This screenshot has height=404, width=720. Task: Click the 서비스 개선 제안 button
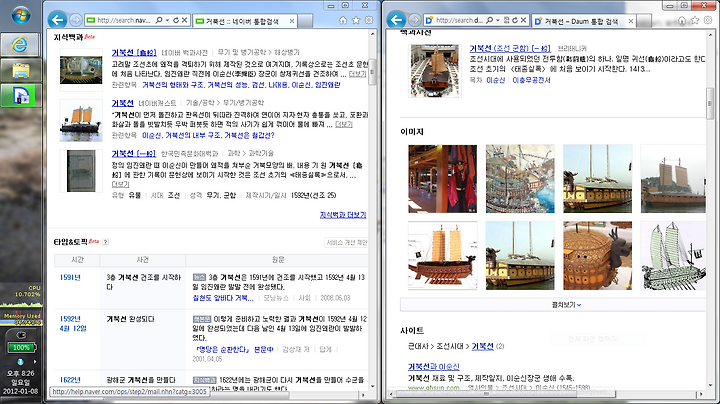(x=347, y=242)
